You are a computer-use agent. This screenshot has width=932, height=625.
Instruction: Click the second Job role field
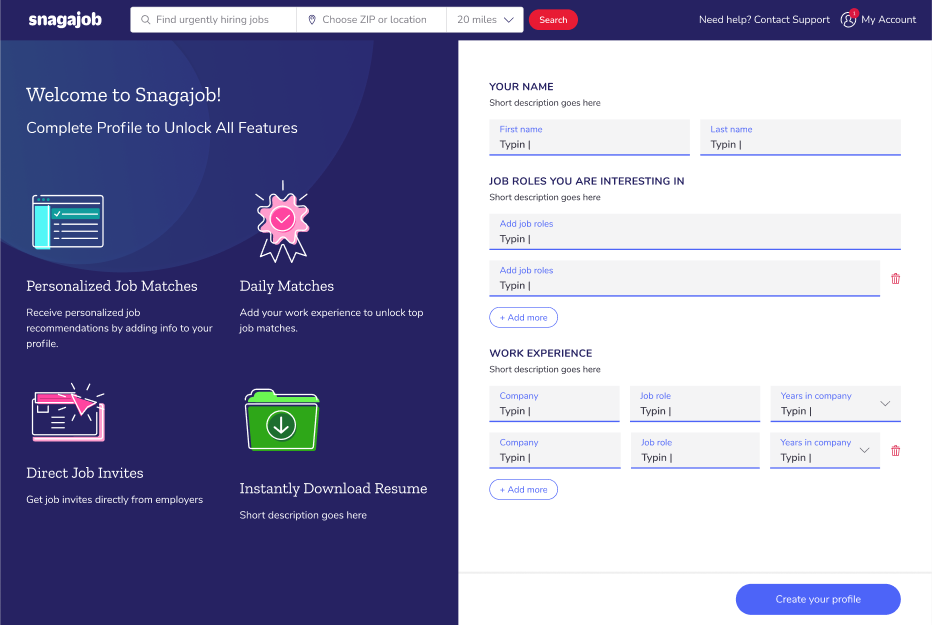pyautogui.click(x=695, y=450)
